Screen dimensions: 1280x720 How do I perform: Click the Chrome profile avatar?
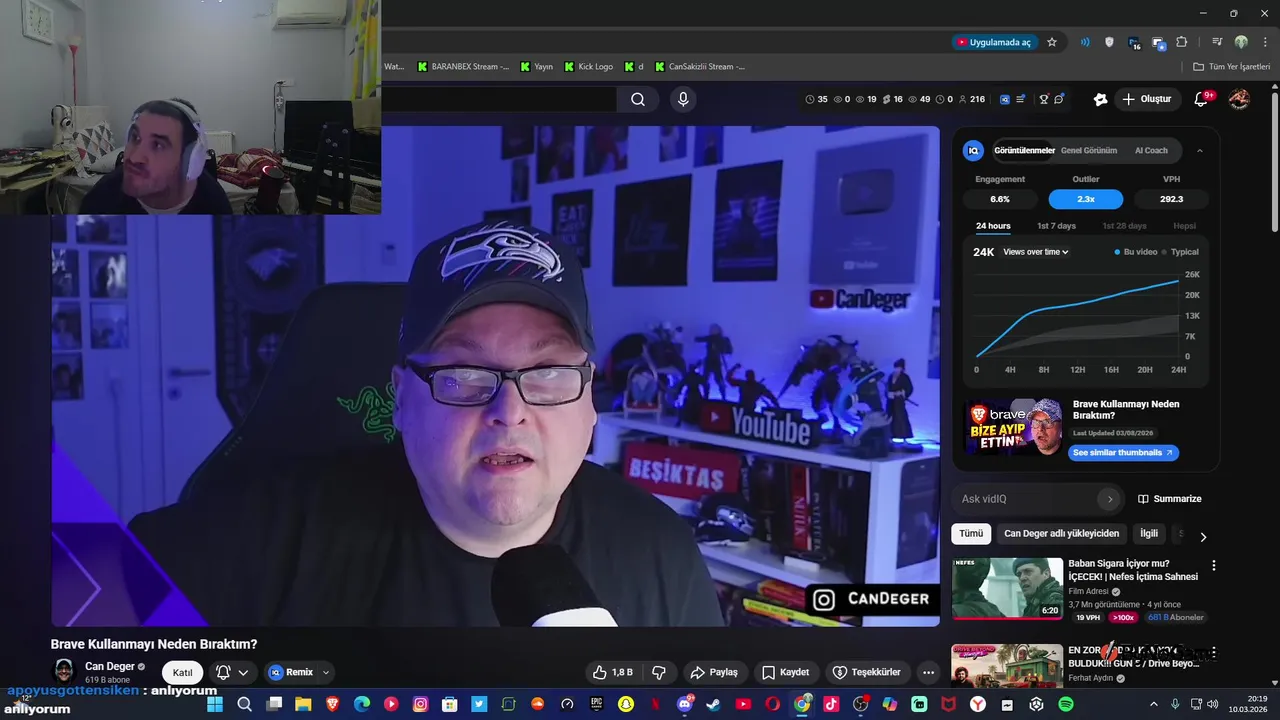(1241, 42)
